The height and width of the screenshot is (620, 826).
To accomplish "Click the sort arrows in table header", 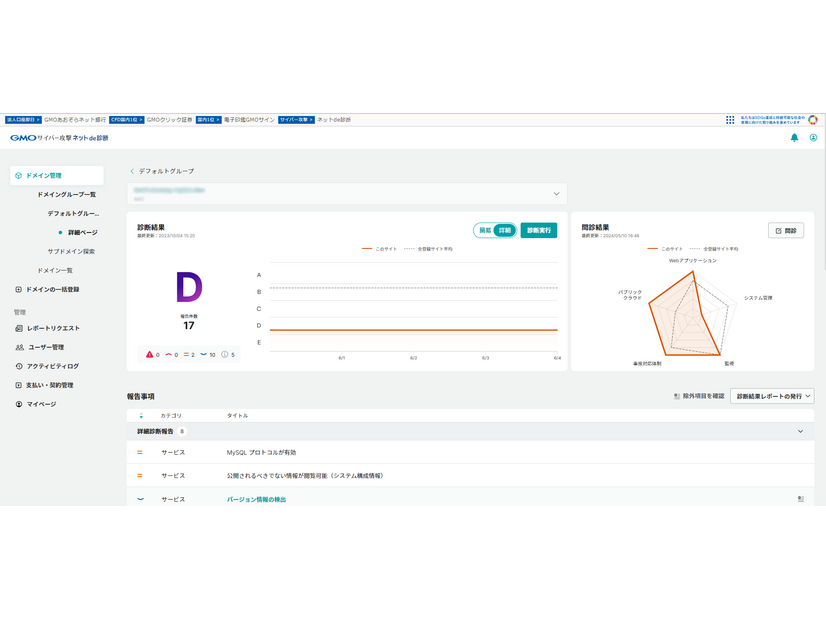I will click(141, 415).
